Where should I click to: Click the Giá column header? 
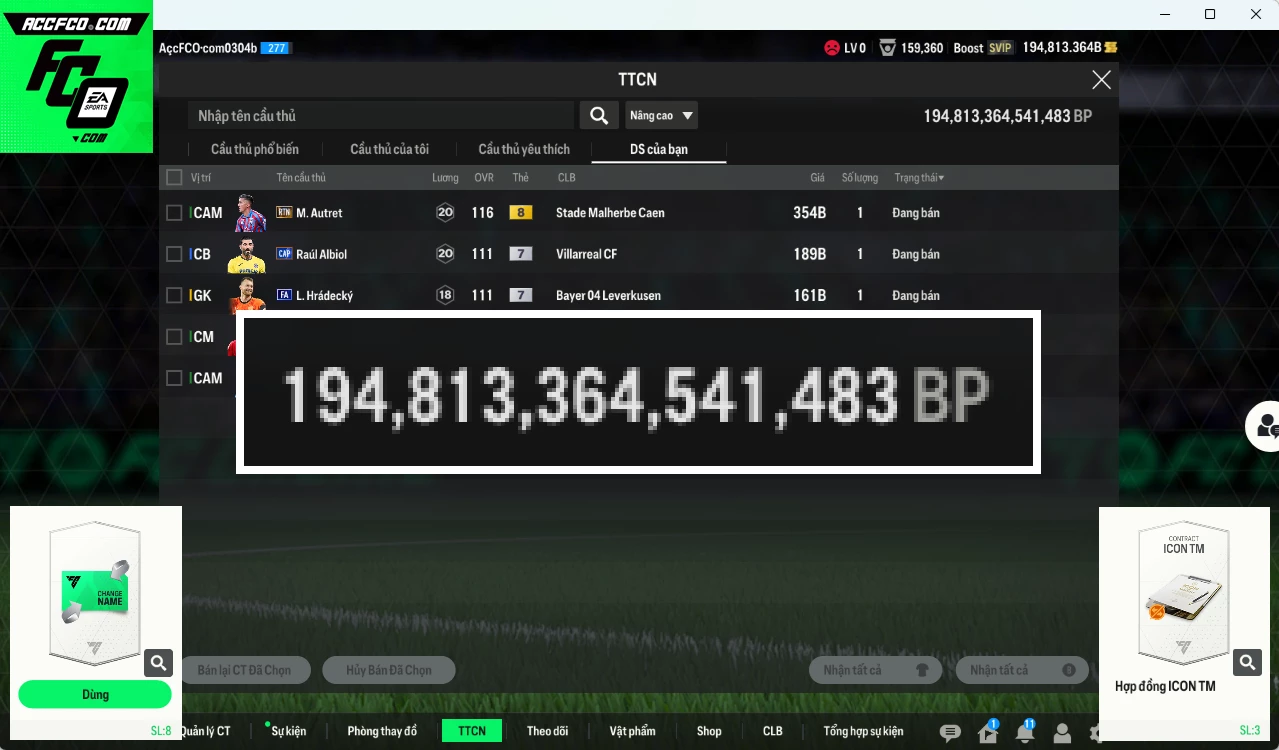817,178
